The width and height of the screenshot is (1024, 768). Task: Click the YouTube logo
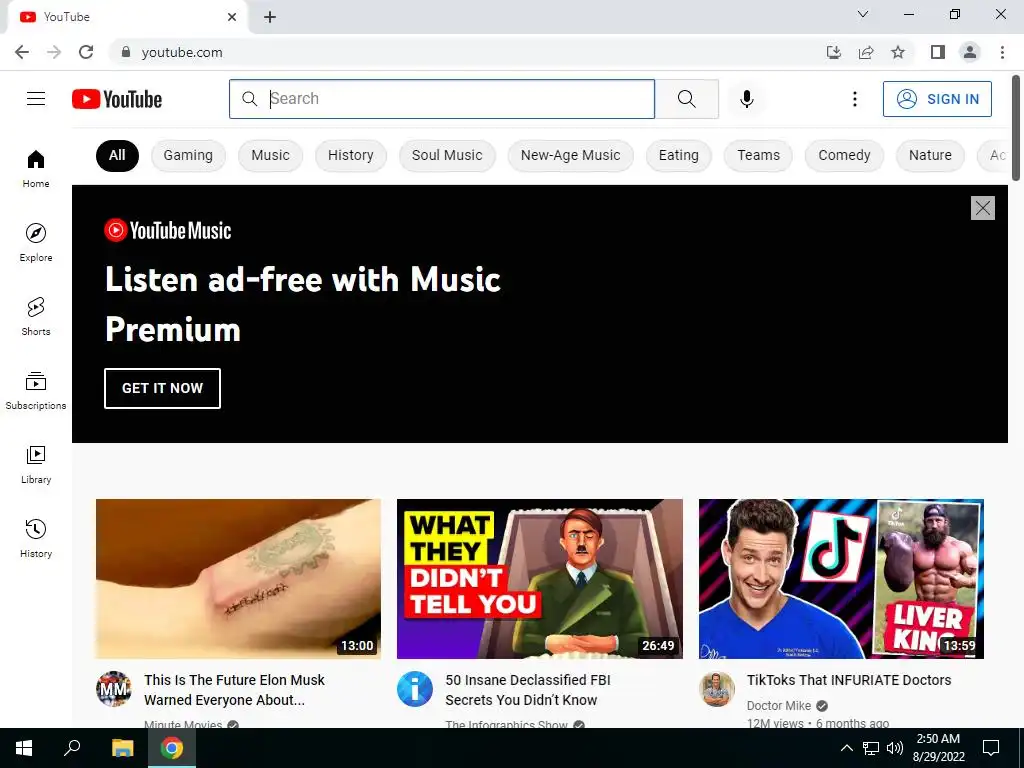pyautogui.click(x=117, y=99)
